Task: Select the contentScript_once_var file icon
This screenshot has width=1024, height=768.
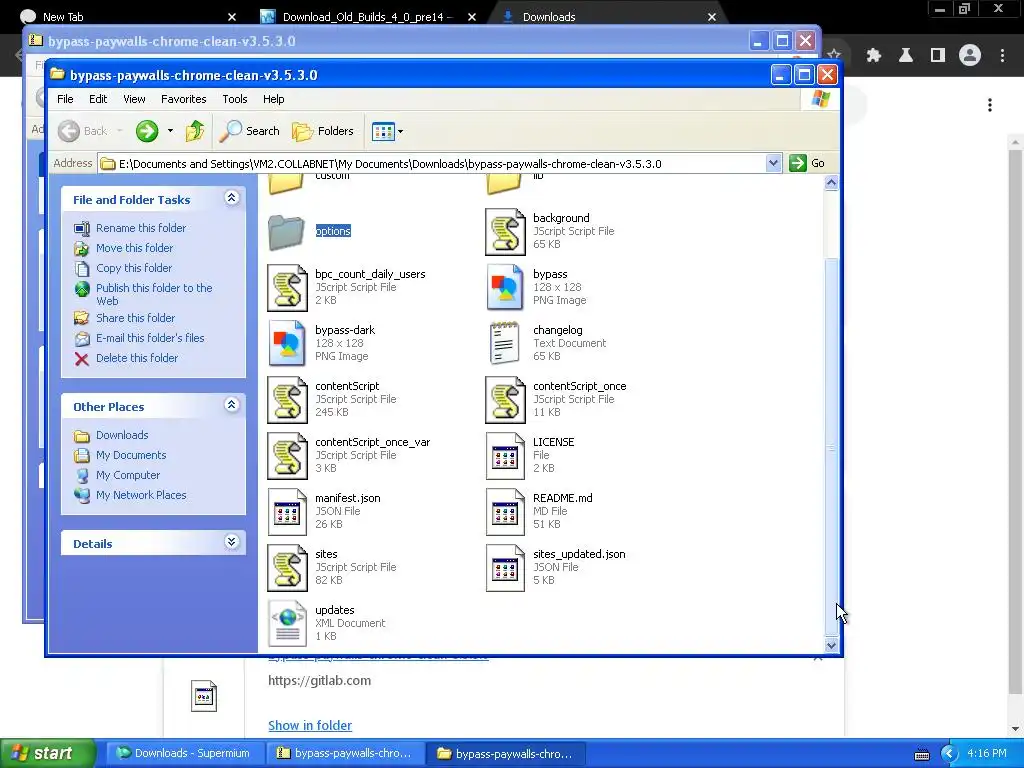Action: click(x=287, y=456)
